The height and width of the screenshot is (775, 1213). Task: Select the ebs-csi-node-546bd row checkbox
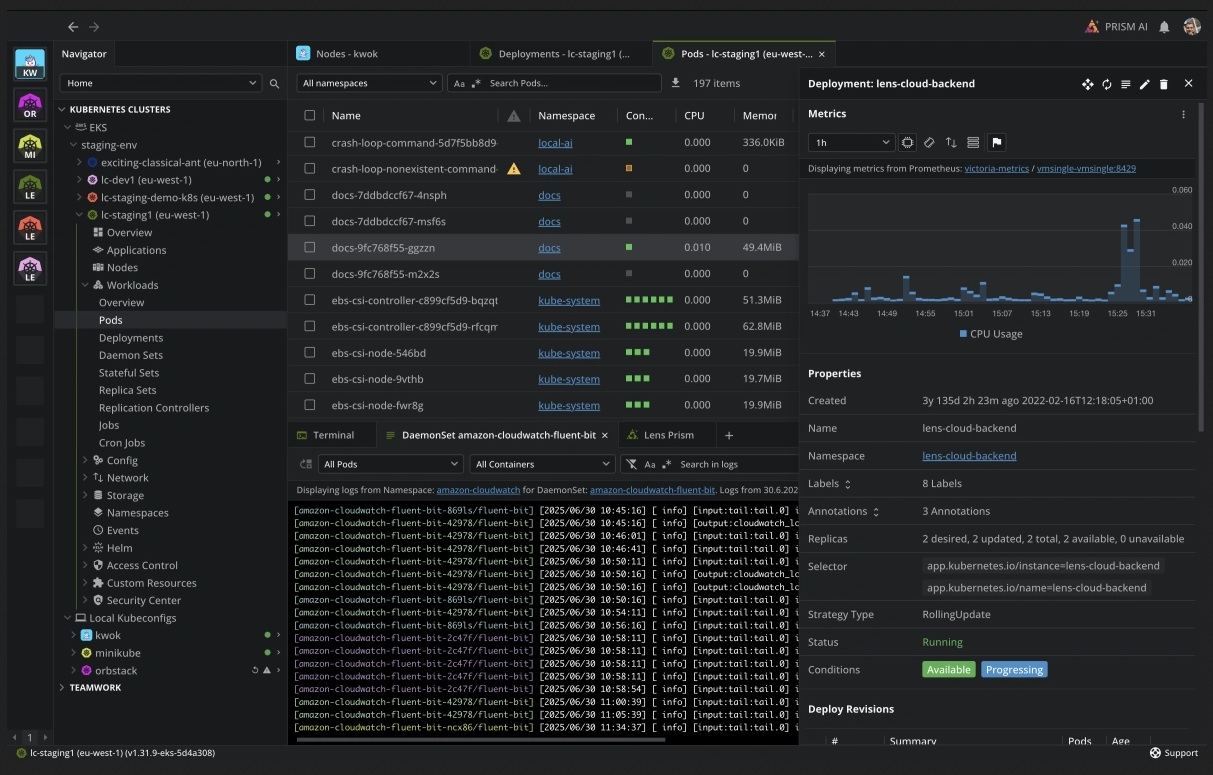tap(310, 353)
